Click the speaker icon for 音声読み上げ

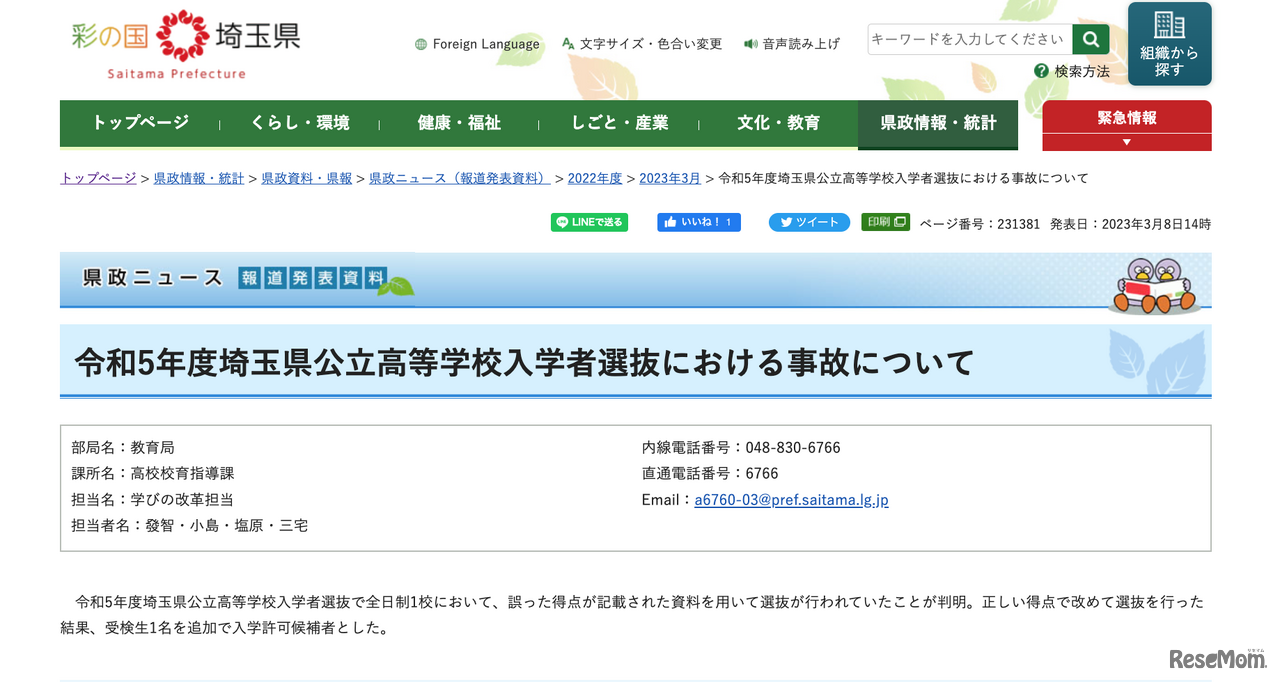[751, 44]
